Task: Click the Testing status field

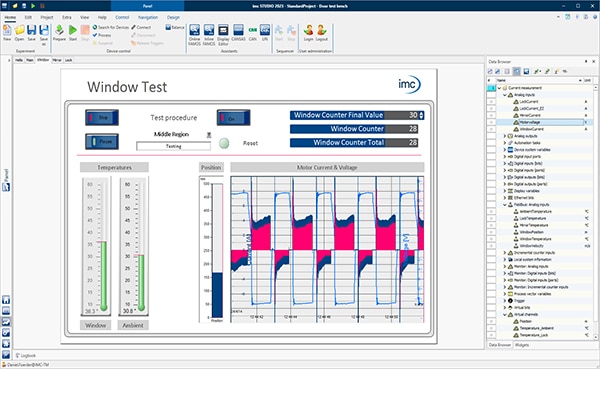Action: point(173,146)
